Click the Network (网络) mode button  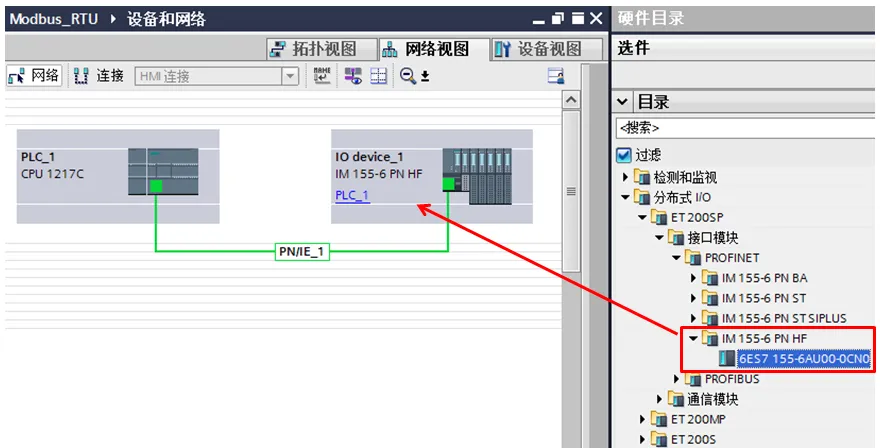pyautogui.click(x=34, y=76)
